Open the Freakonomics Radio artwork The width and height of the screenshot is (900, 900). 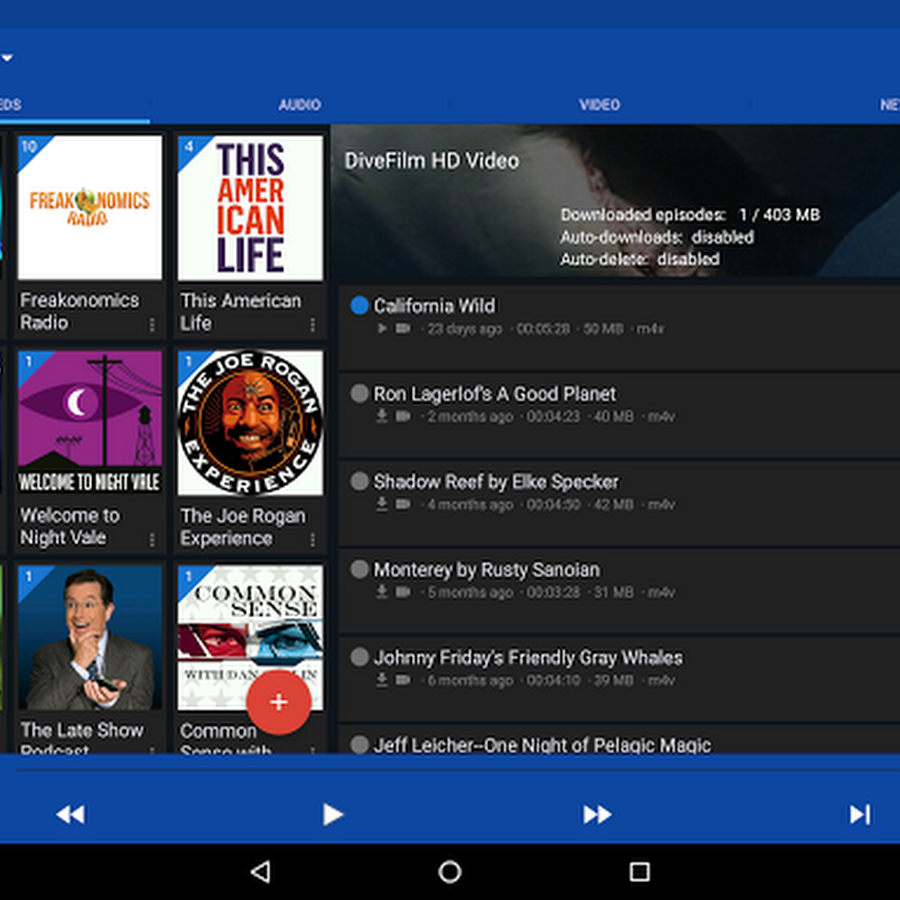point(90,208)
